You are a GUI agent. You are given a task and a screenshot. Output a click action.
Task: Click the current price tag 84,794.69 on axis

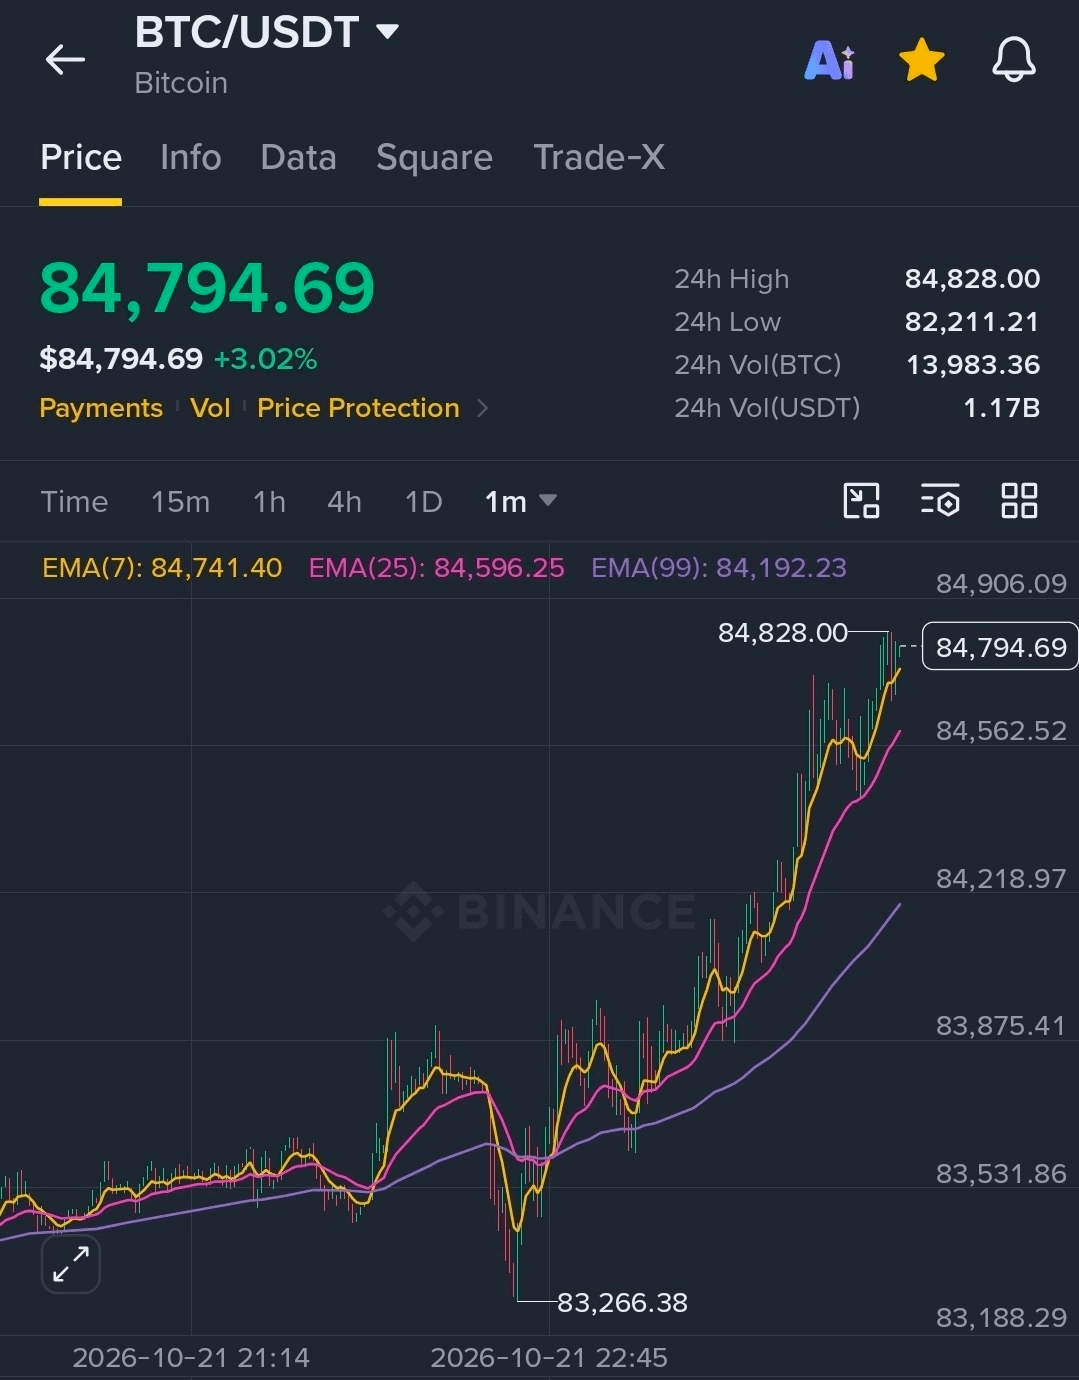(1000, 647)
